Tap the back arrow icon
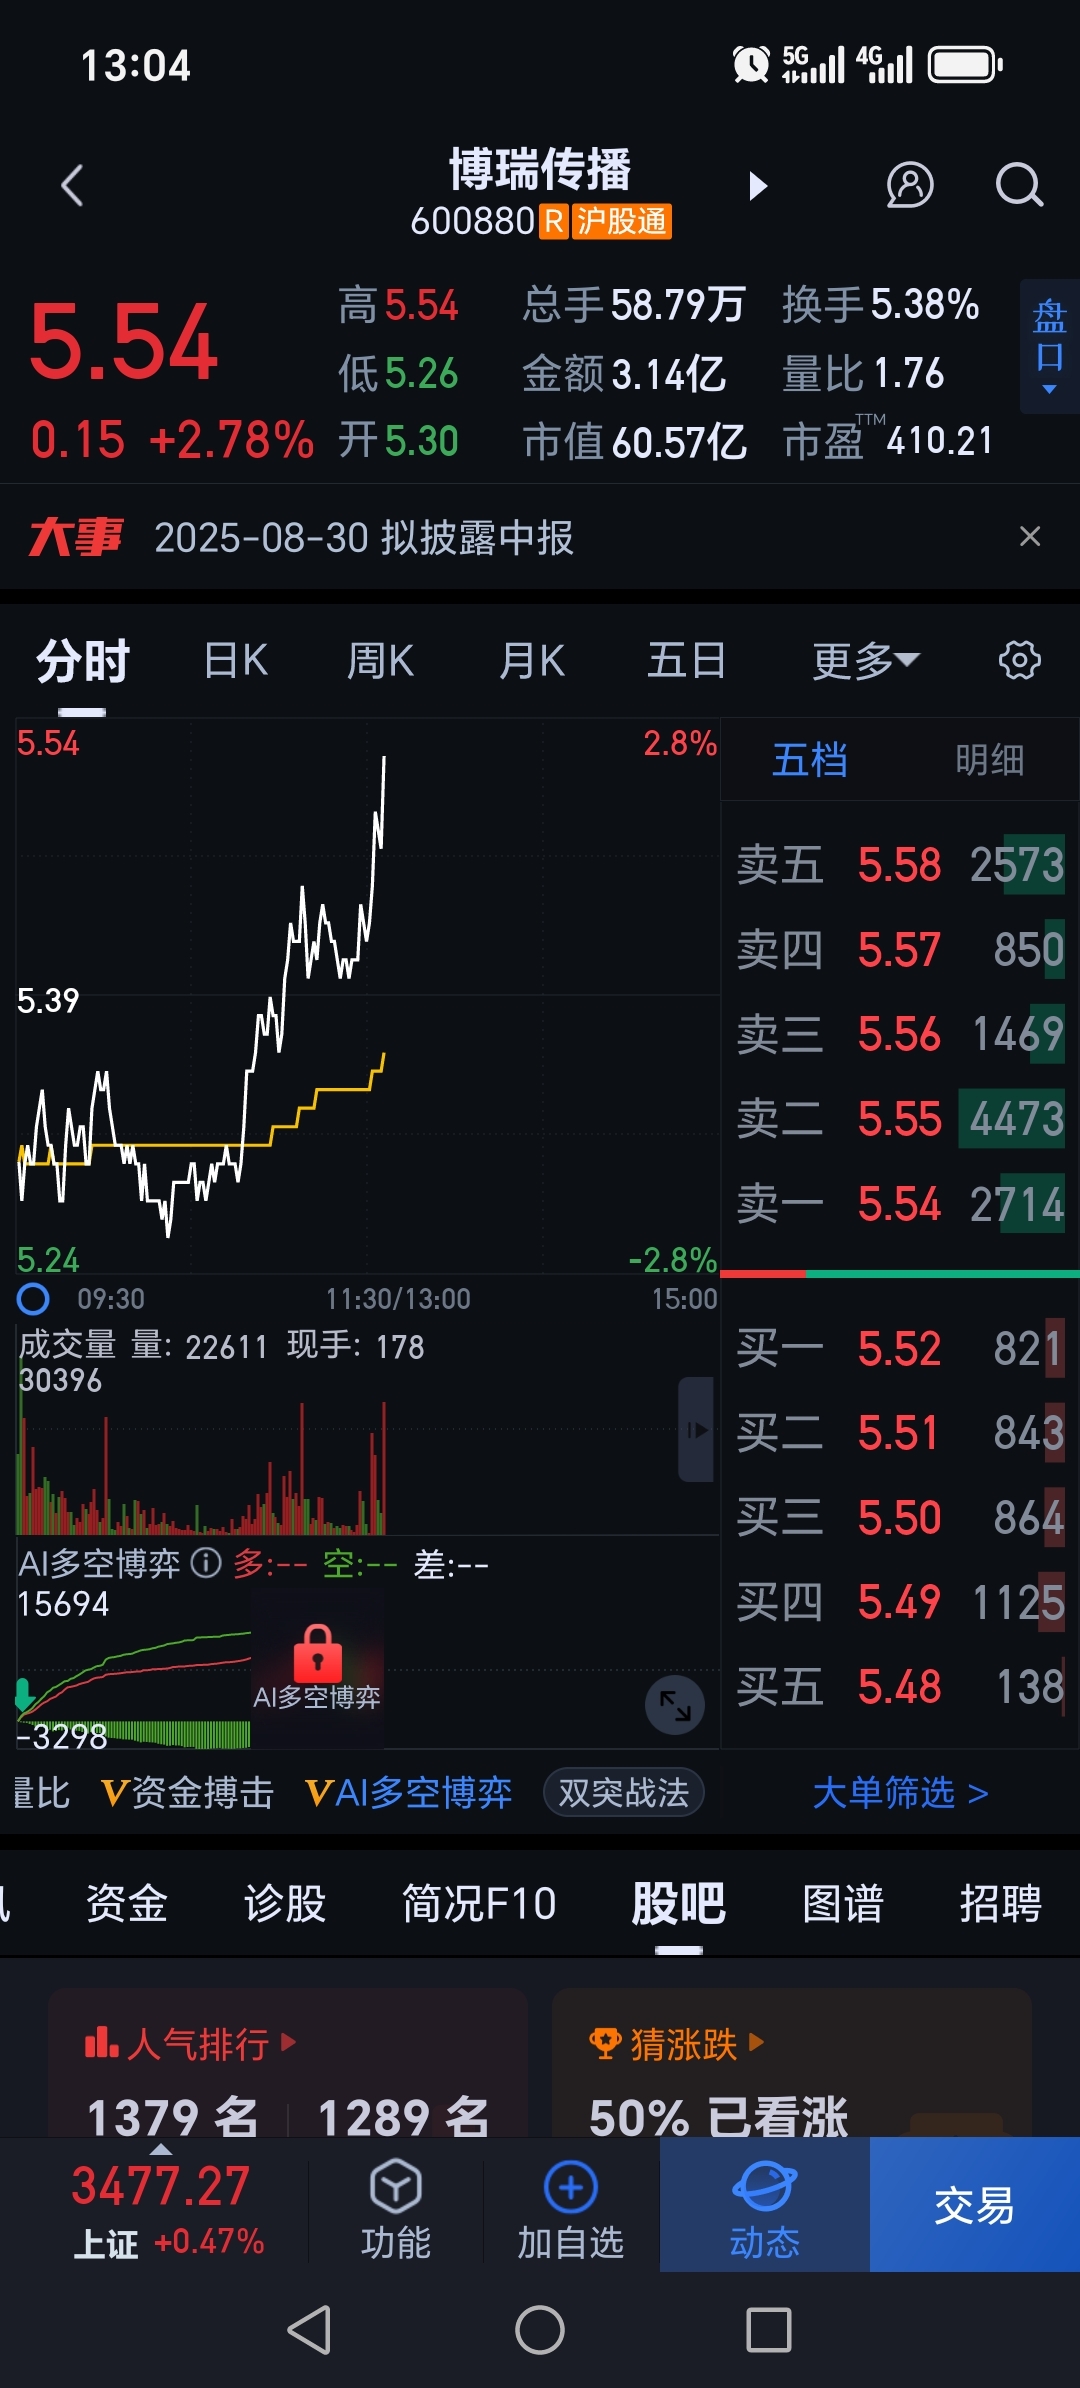 point(72,186)
